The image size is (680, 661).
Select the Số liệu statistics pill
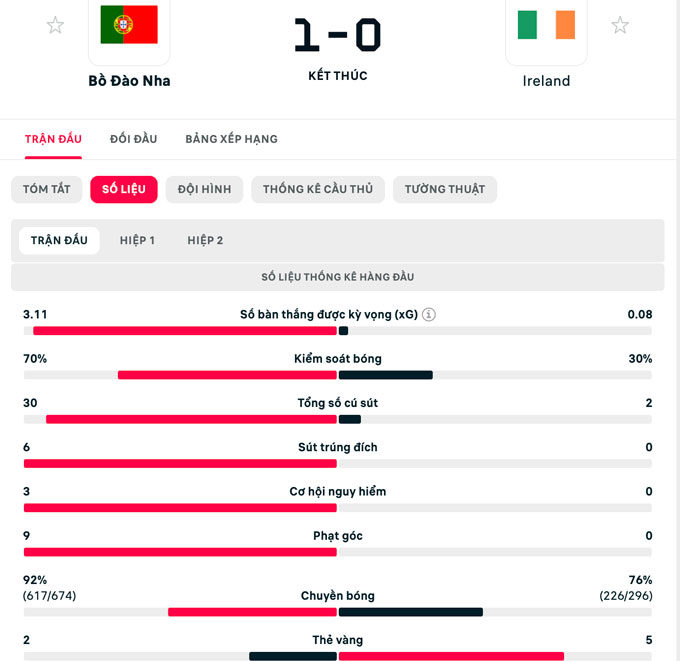click(x=124, y=189)
